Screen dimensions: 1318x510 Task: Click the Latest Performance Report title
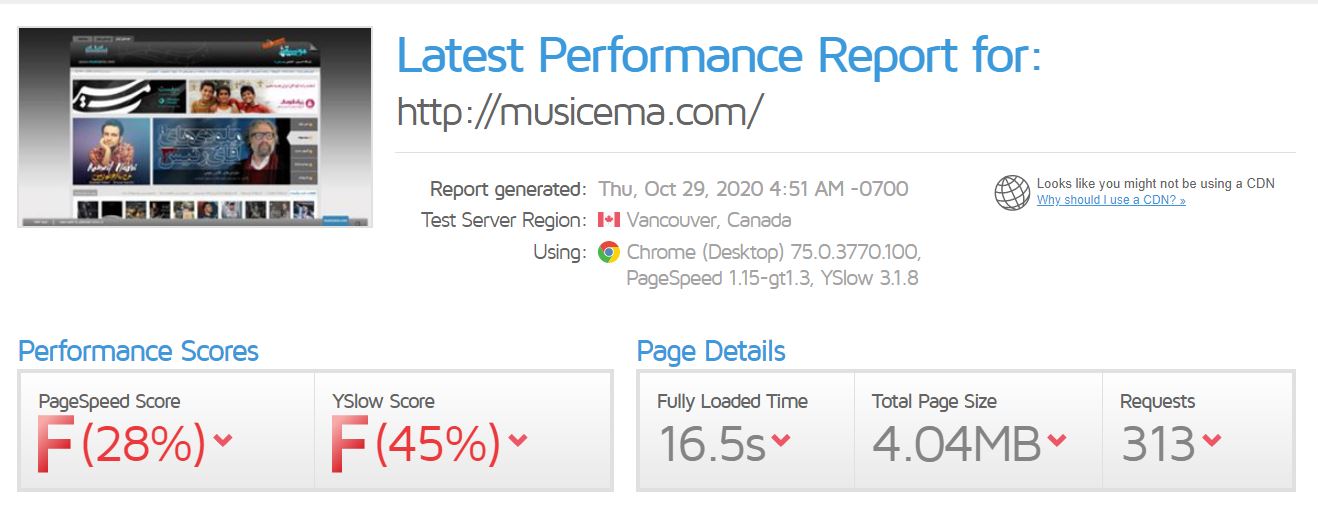718,56
